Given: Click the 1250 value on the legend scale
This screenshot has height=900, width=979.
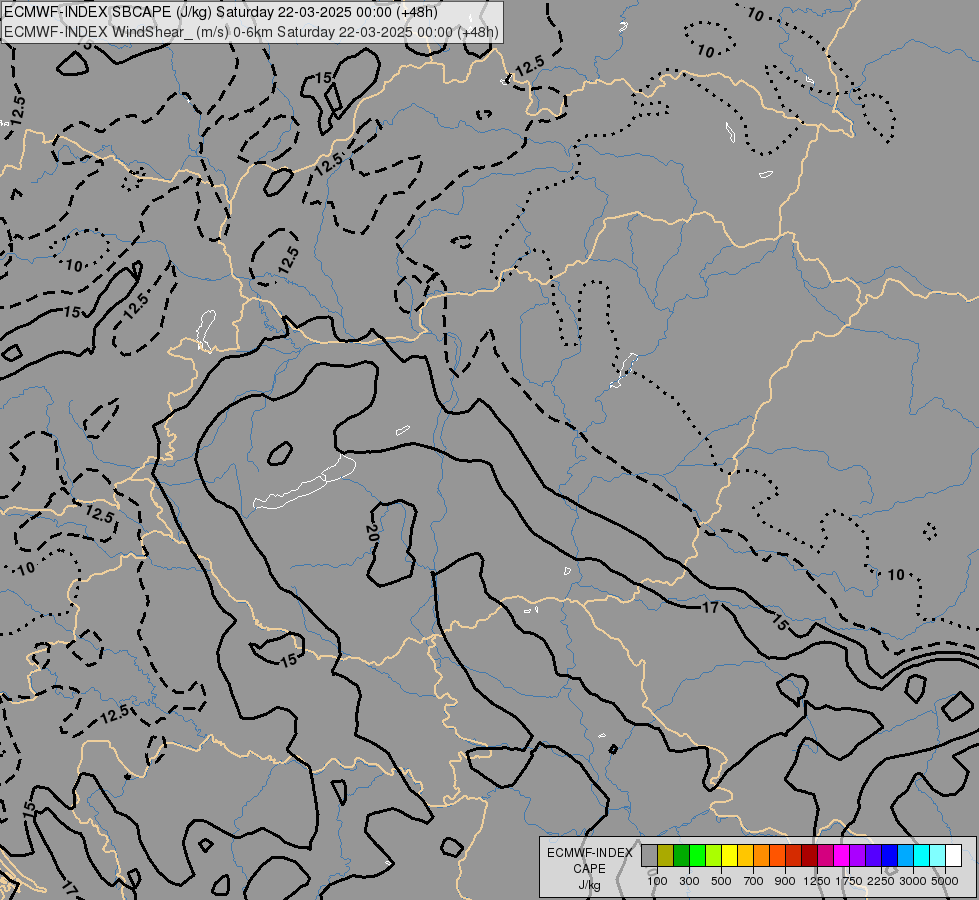Looking at the screenshot, I should click(817, 881).
